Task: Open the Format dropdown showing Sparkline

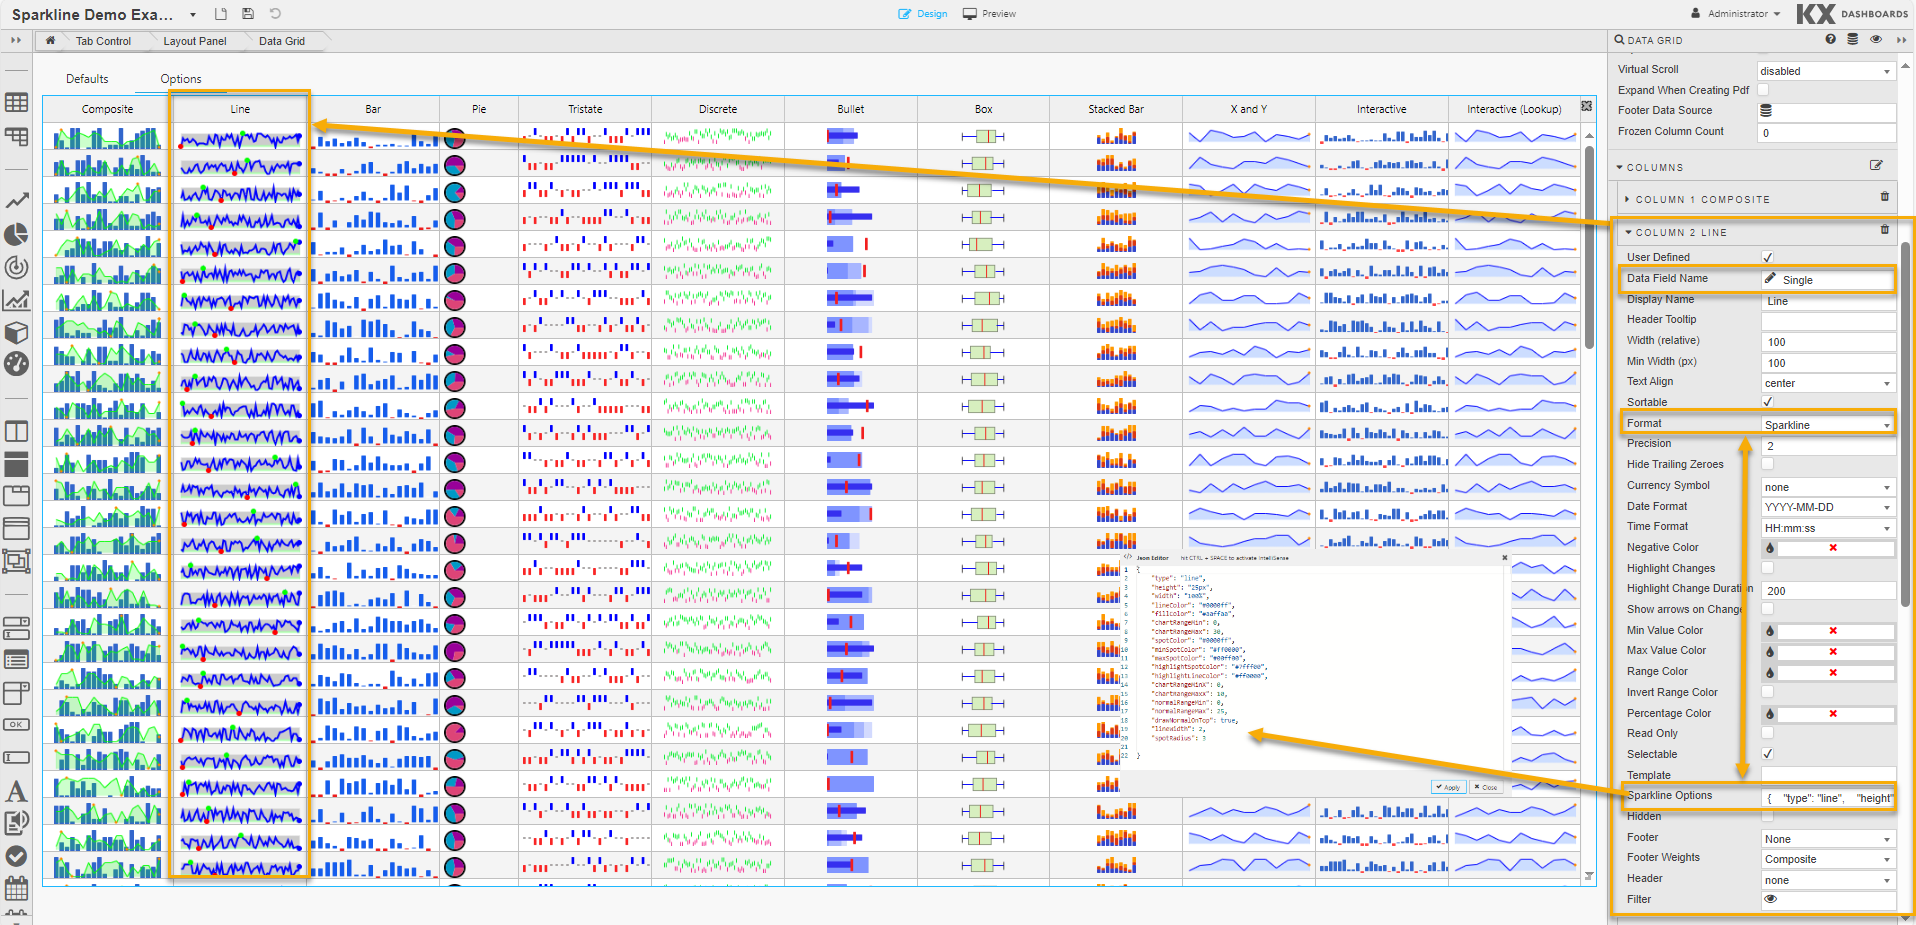Action: 1827,425
